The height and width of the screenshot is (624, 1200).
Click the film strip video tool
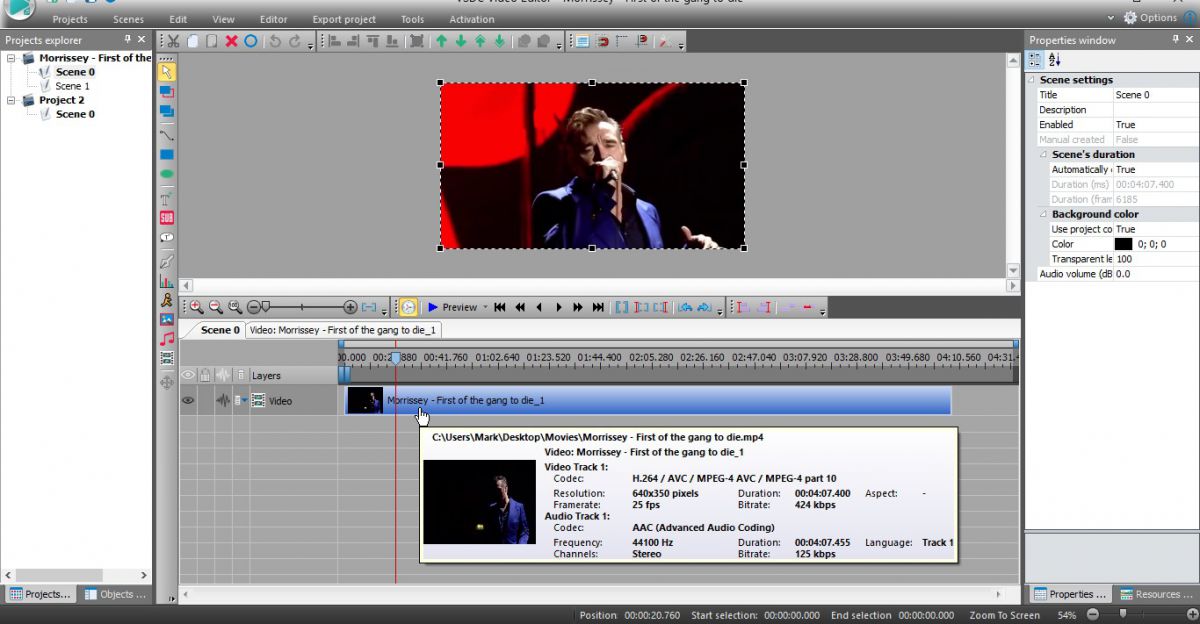point(167,358)
